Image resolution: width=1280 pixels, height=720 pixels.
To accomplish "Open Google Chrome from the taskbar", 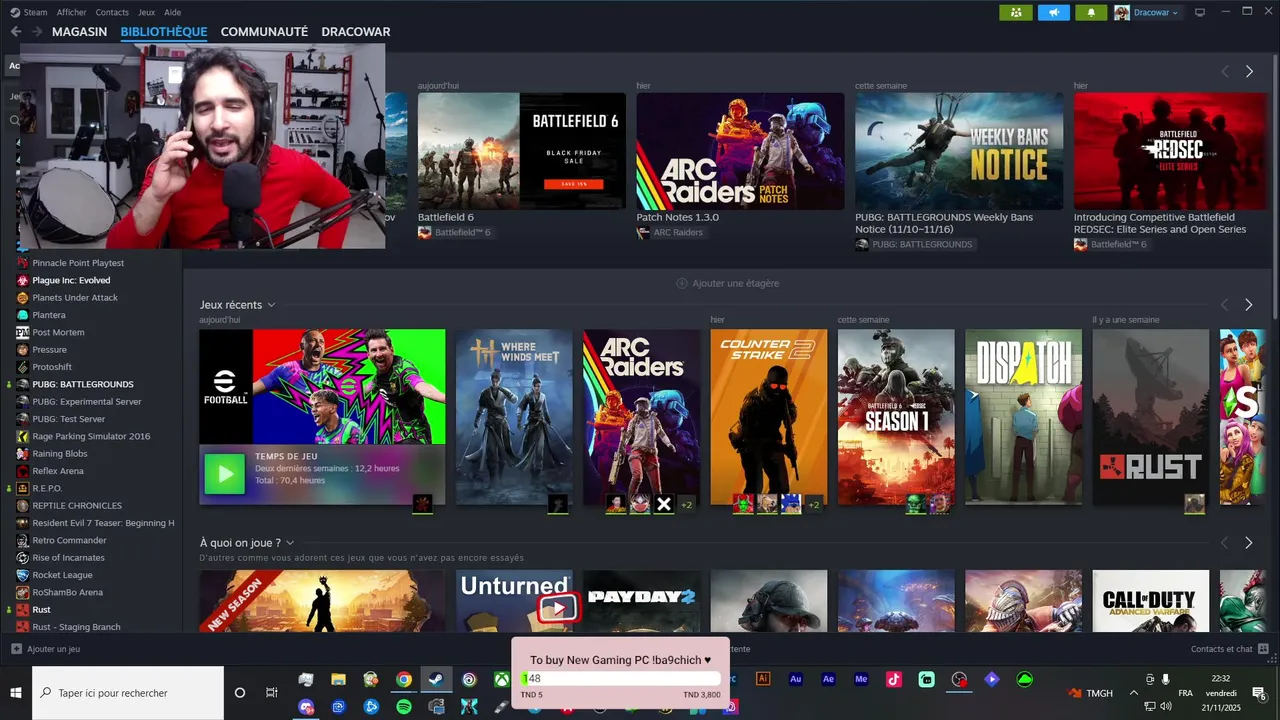I will coord(403,680).
